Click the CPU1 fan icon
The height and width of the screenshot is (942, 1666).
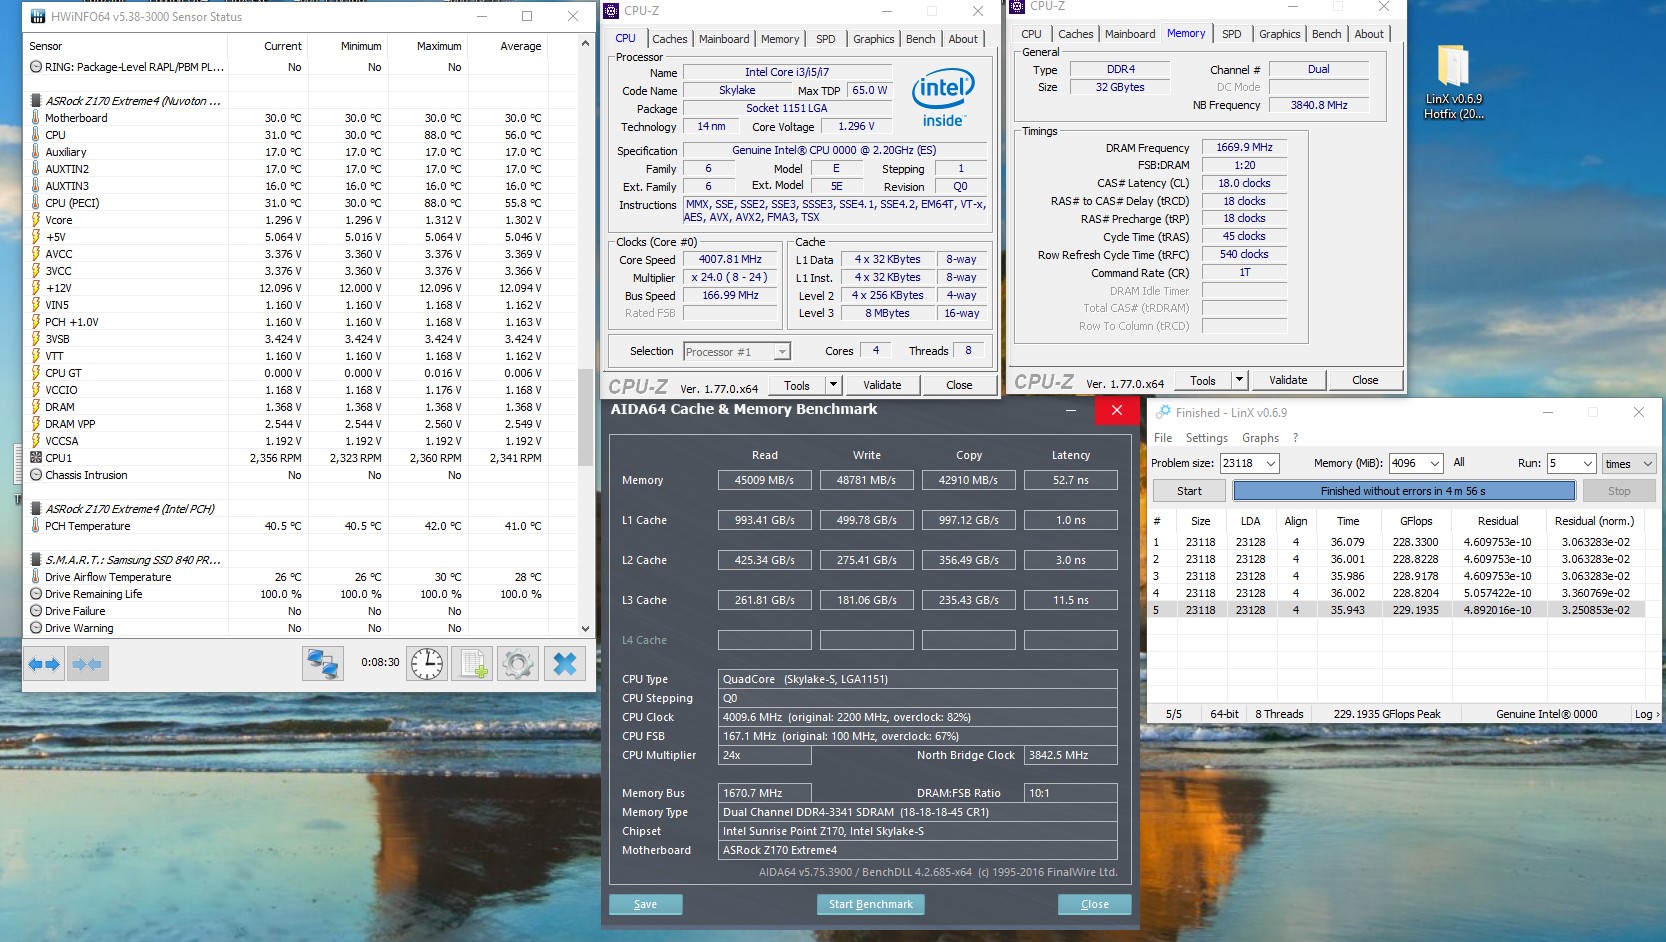36,458
